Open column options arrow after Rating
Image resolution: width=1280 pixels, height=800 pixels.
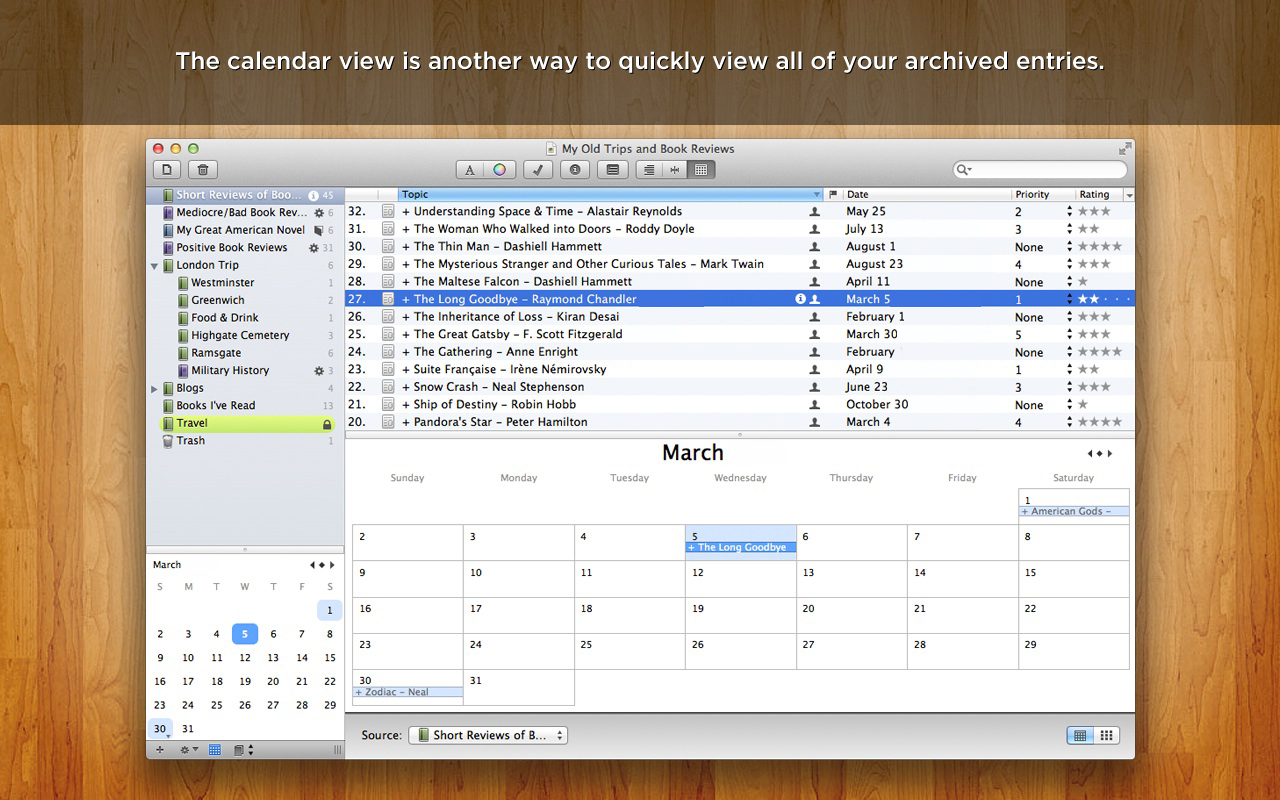1130,194
